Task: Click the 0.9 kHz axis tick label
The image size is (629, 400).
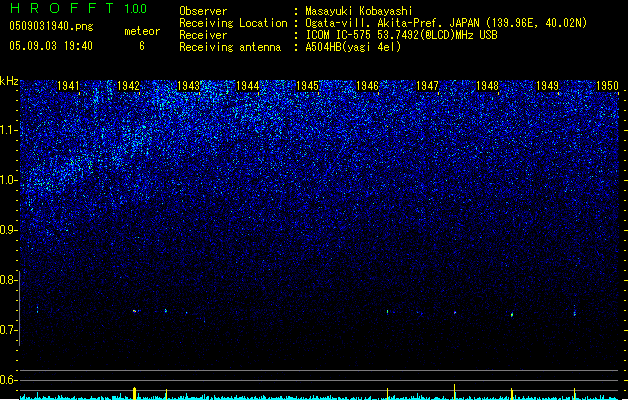Action: [8, 230]
